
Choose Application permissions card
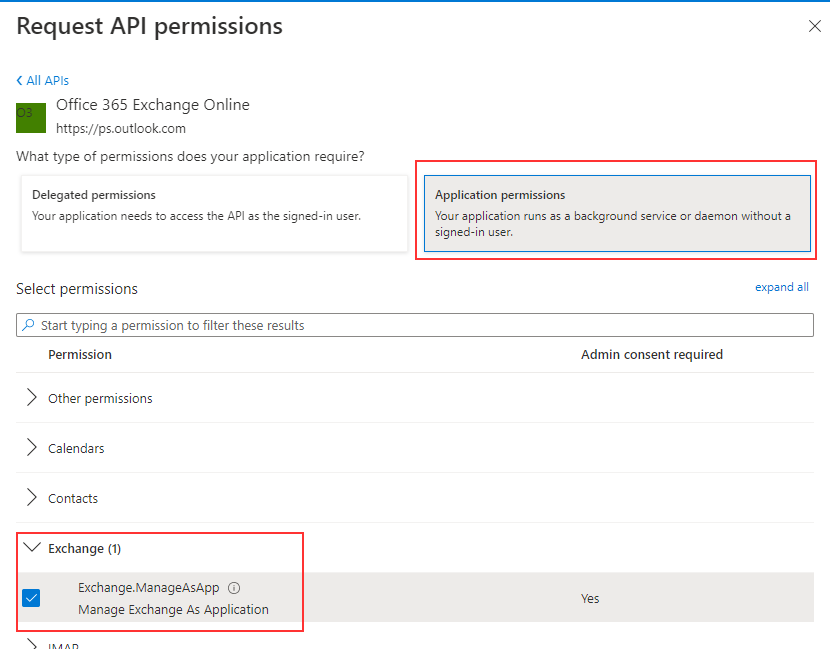point(617,213)
